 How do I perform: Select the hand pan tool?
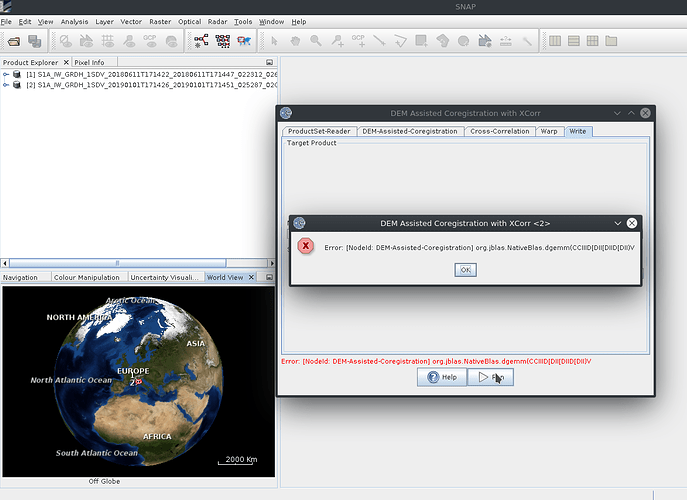click(295, 41)
